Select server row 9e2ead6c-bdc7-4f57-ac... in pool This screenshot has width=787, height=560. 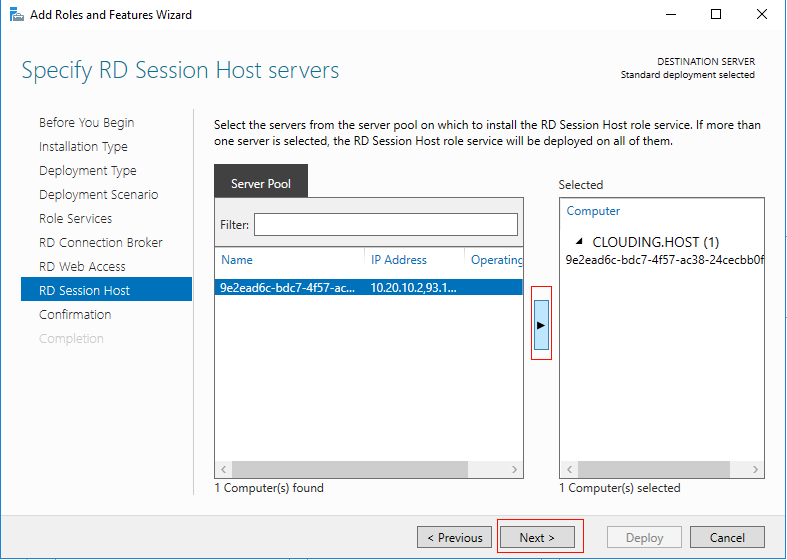coord(368,288)
